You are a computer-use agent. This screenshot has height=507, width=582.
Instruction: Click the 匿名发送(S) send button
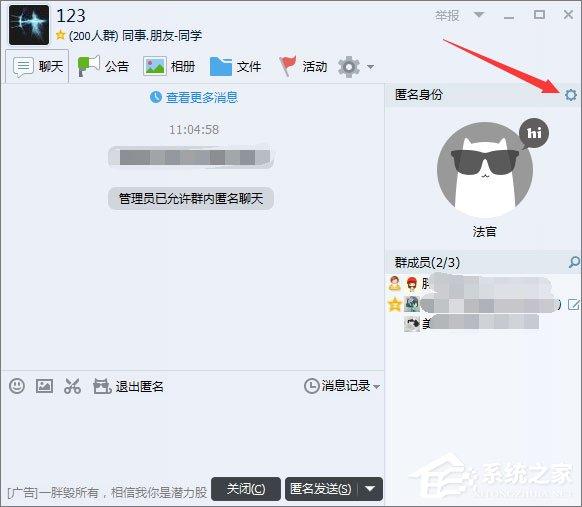point(321,489)
